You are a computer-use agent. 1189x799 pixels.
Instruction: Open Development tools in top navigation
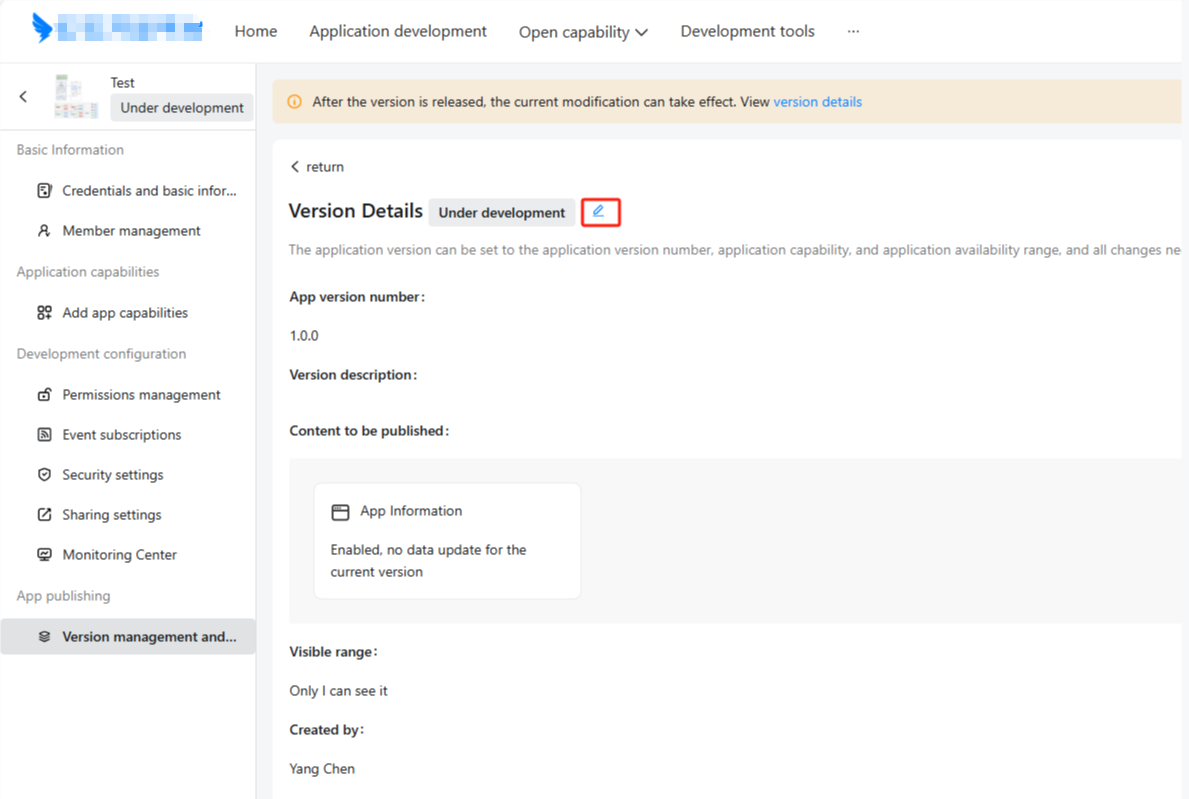[747, 31]
